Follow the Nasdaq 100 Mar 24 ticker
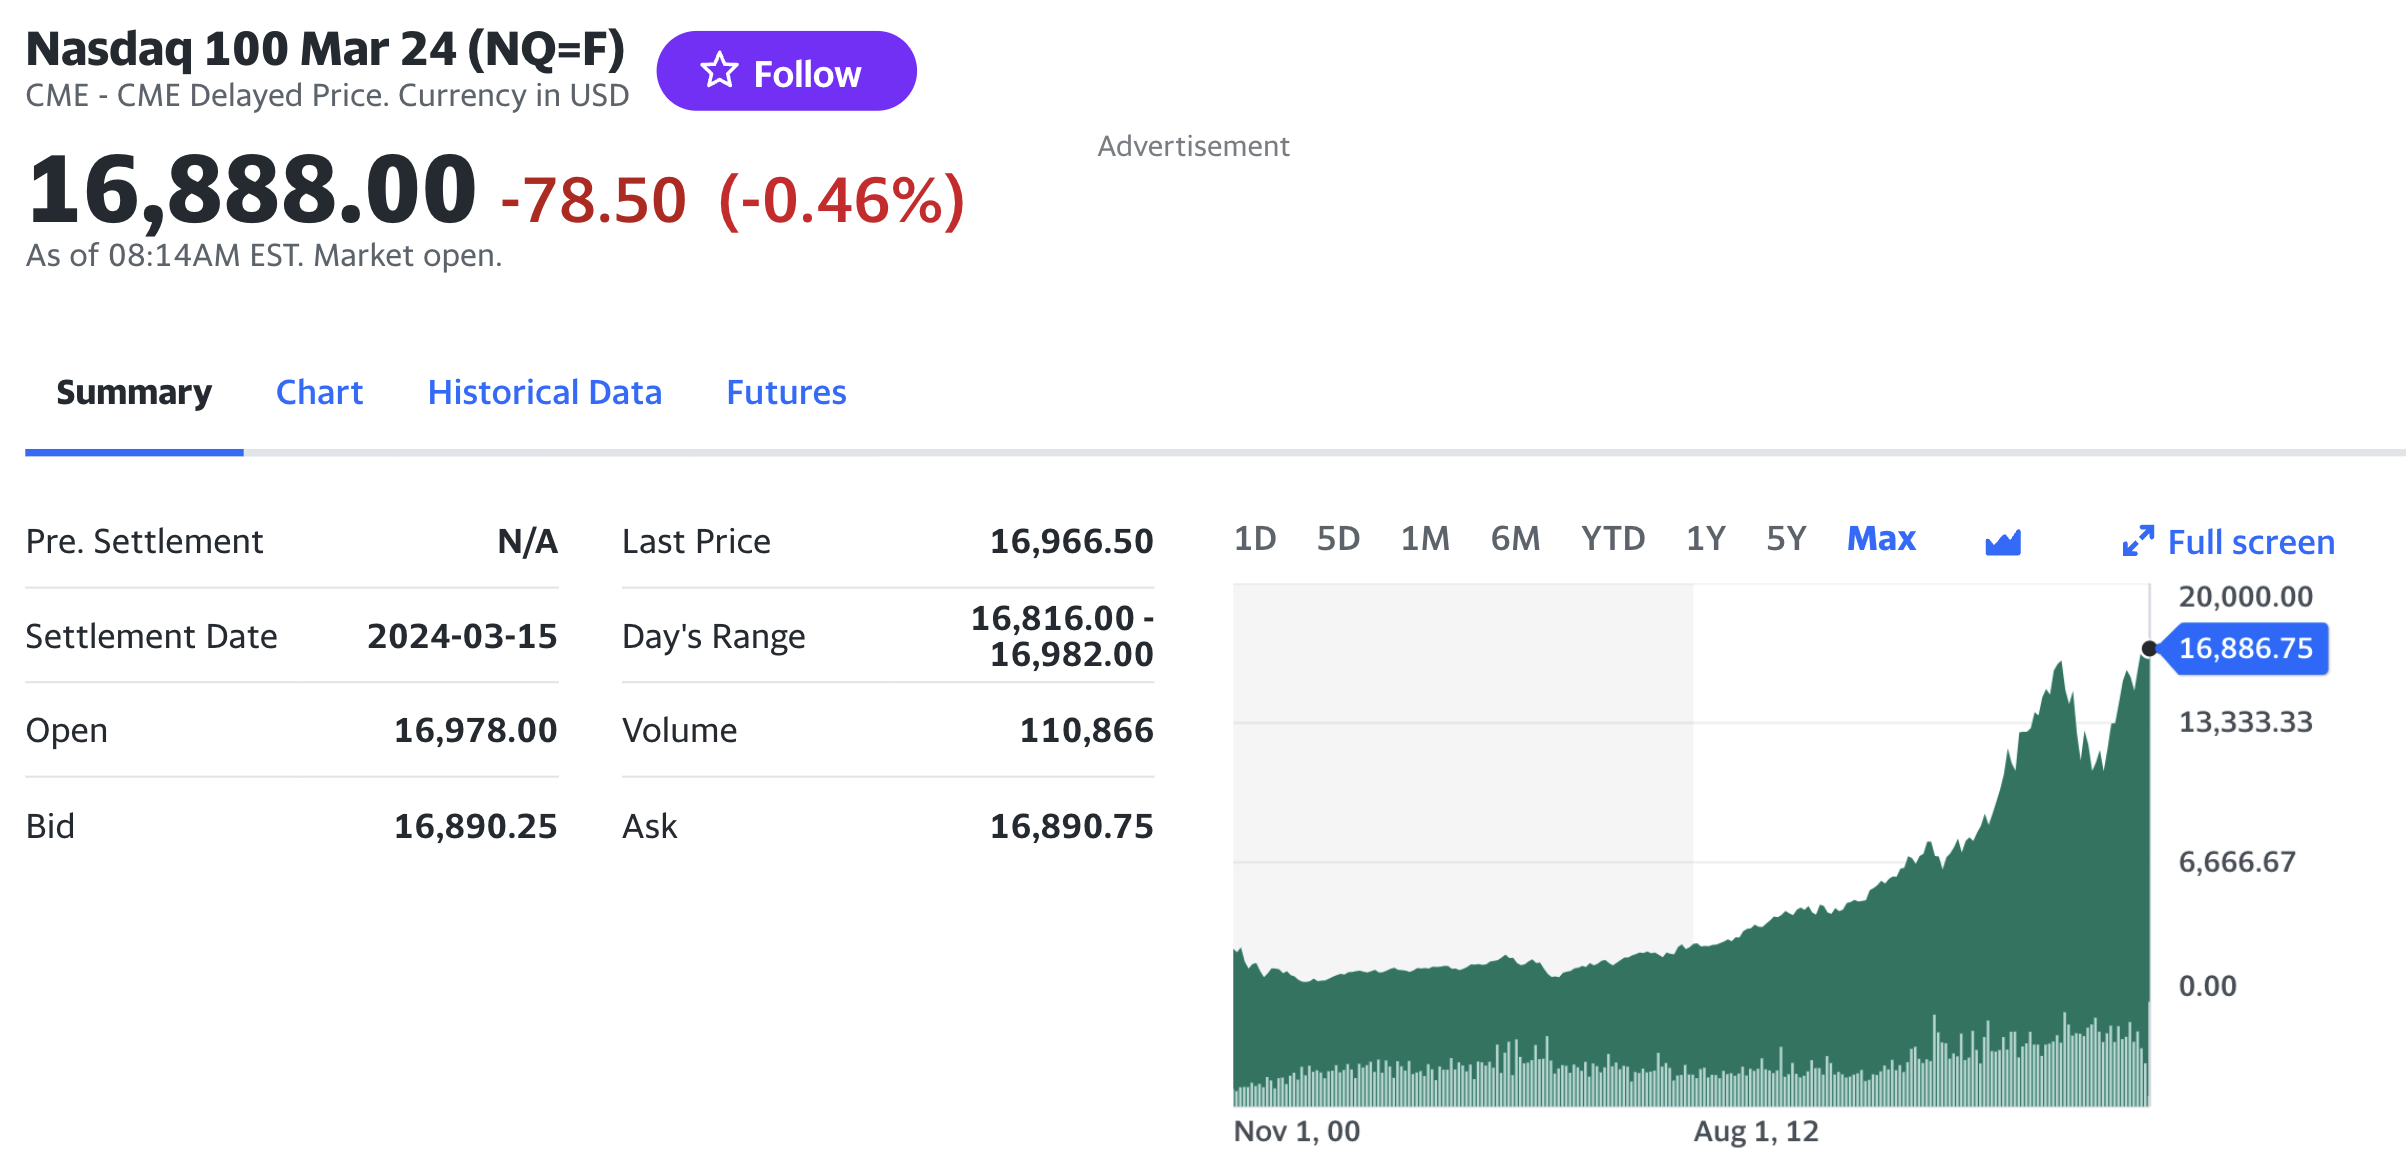The width and height of the screenshot is (2406, 1172). pyautogui.click(x=786, y=71)
